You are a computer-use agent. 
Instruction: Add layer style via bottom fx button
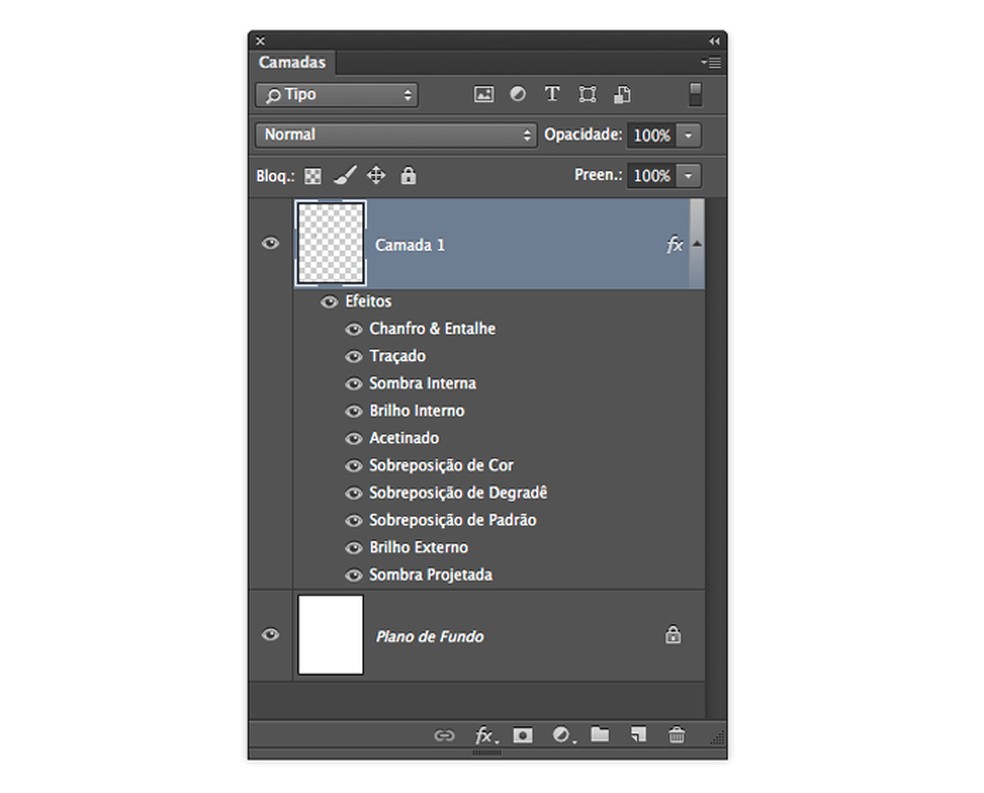click(x=486, y=735)
